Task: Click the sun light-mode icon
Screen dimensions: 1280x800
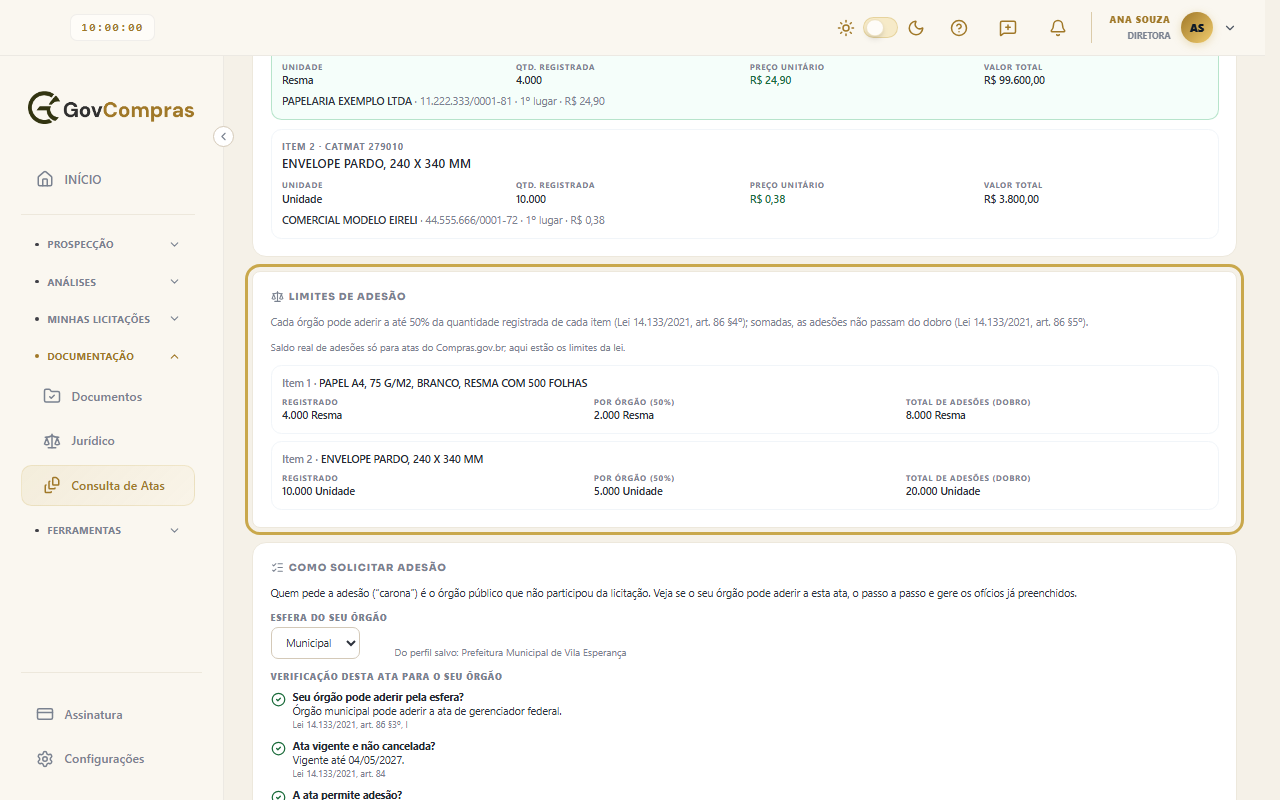Action: click(x=846, y=28)
